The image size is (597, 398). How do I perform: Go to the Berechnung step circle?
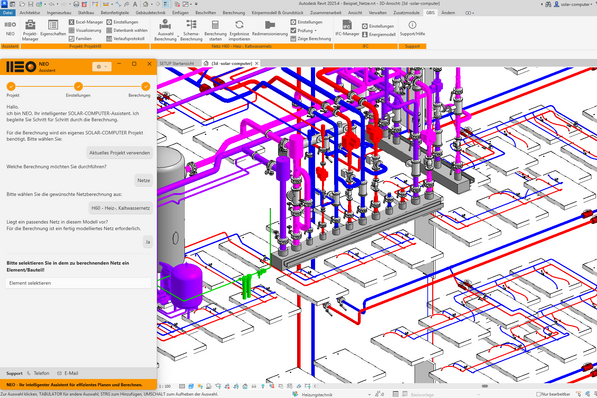[145, 86]
